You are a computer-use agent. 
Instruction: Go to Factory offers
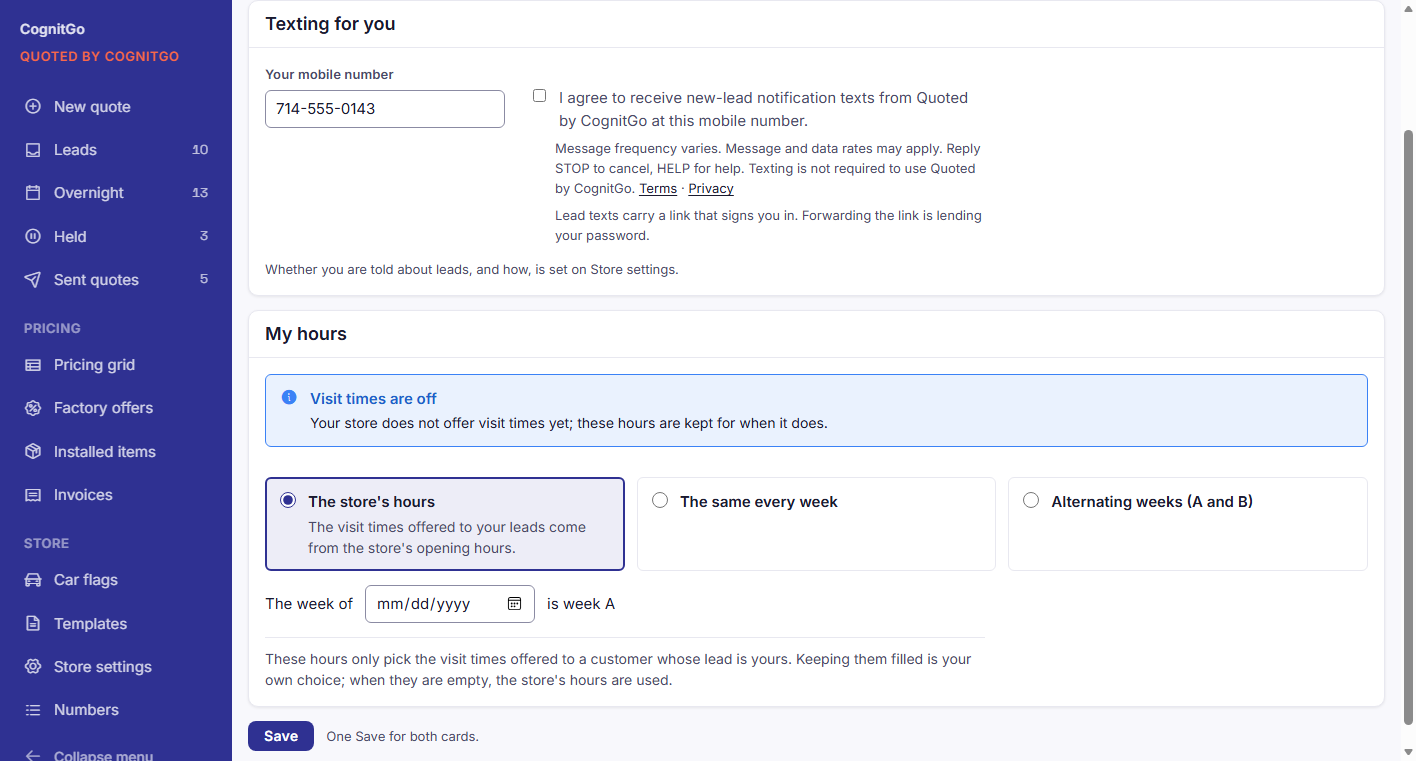[x=116, y=408]
